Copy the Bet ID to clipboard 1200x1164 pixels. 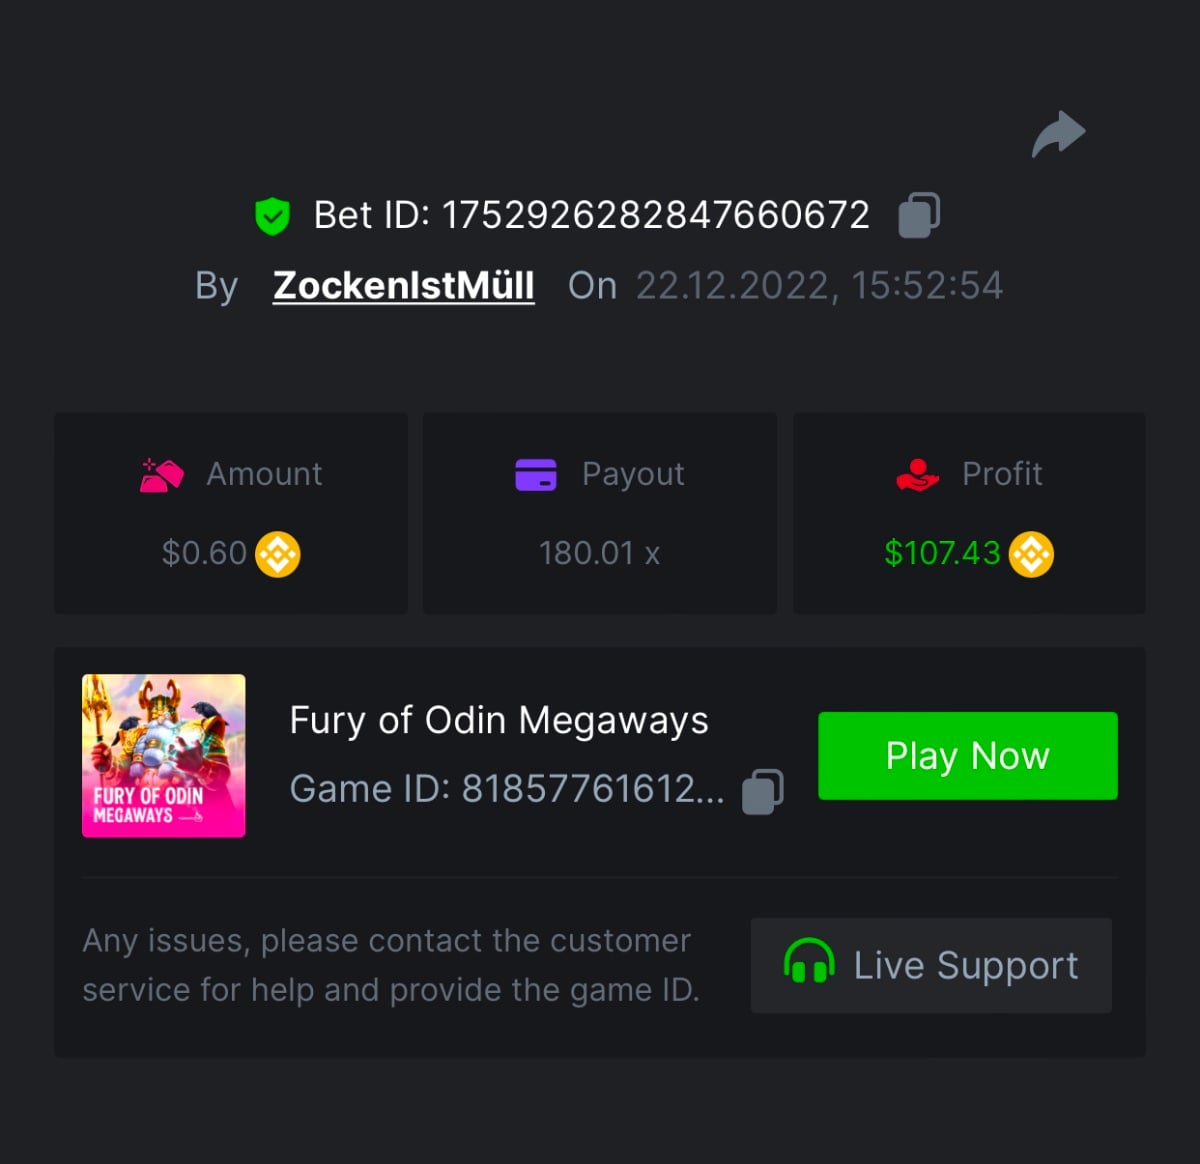[919, 215]
